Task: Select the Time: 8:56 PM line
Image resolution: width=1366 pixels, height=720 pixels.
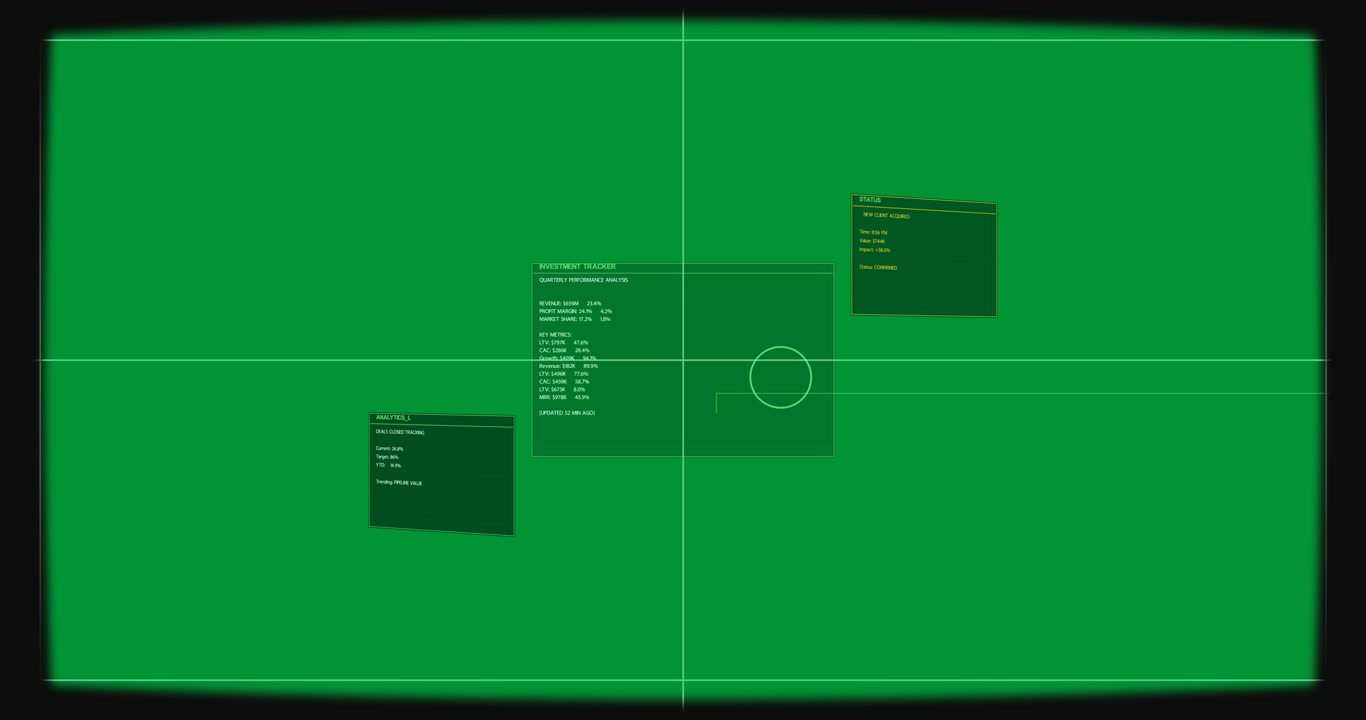Action: coord(873,233)
